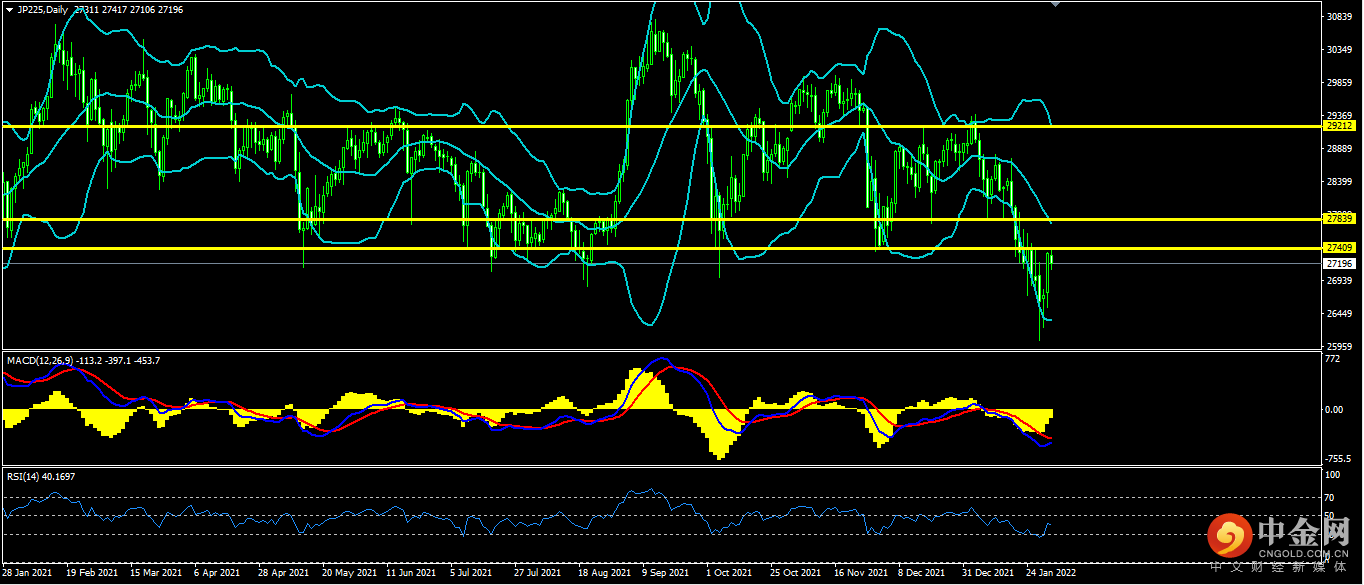Viewport: 1364px width, 585px height.
Task: Click the 30839 price scale value
Action: (1338, 17)
